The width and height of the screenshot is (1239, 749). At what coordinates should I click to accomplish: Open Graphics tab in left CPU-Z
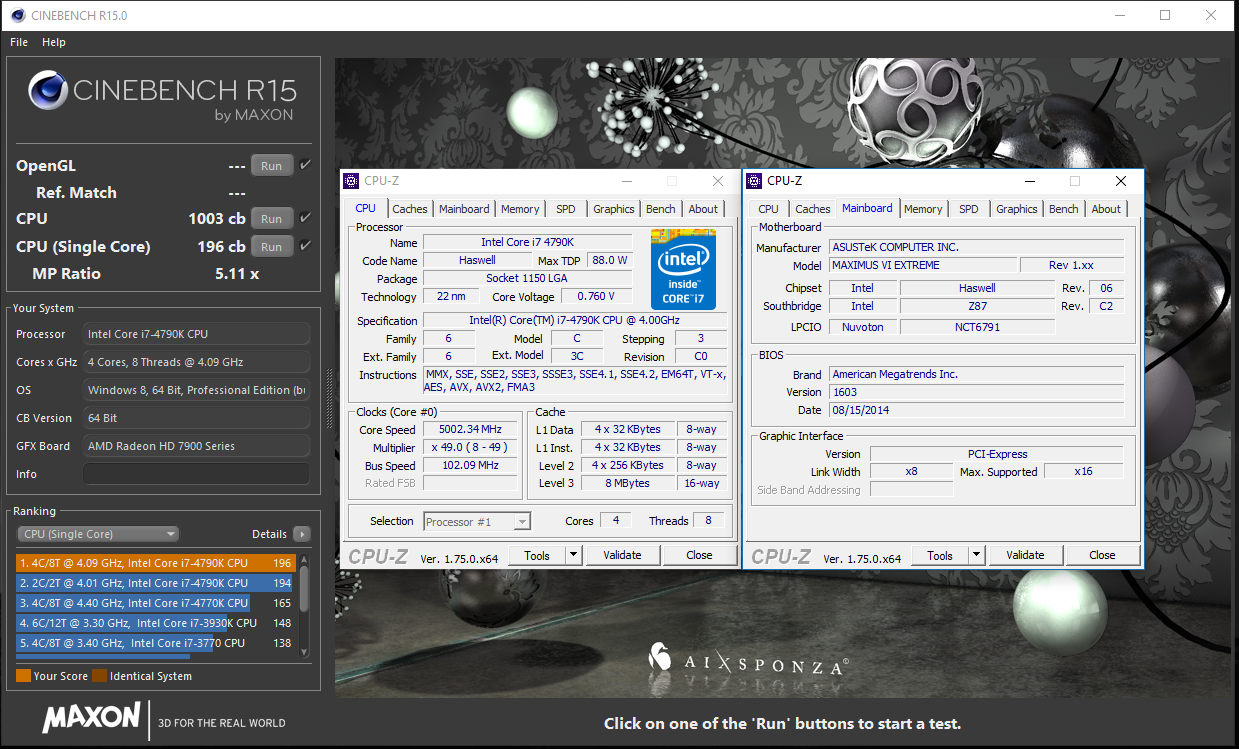tap(614, 209)
